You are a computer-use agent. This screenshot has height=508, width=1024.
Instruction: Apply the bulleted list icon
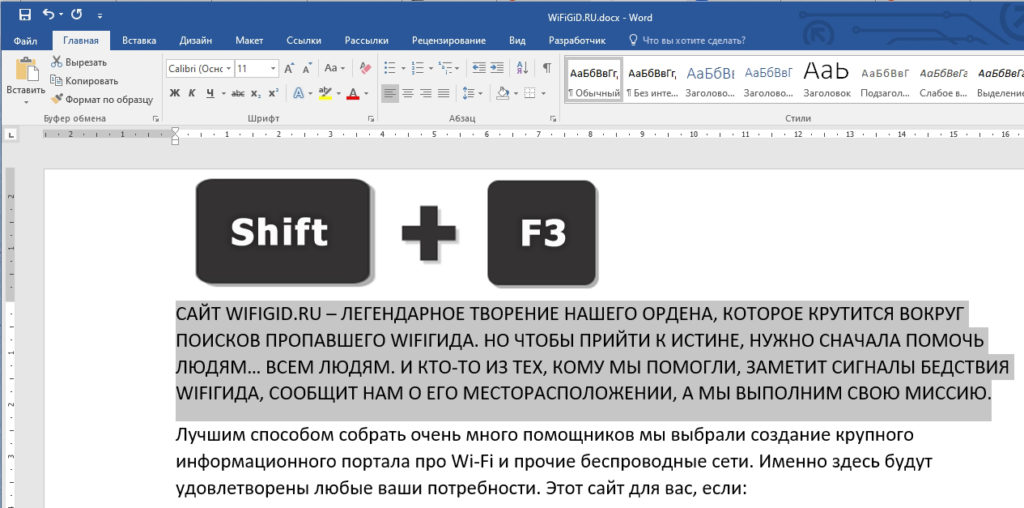[391, 68]
